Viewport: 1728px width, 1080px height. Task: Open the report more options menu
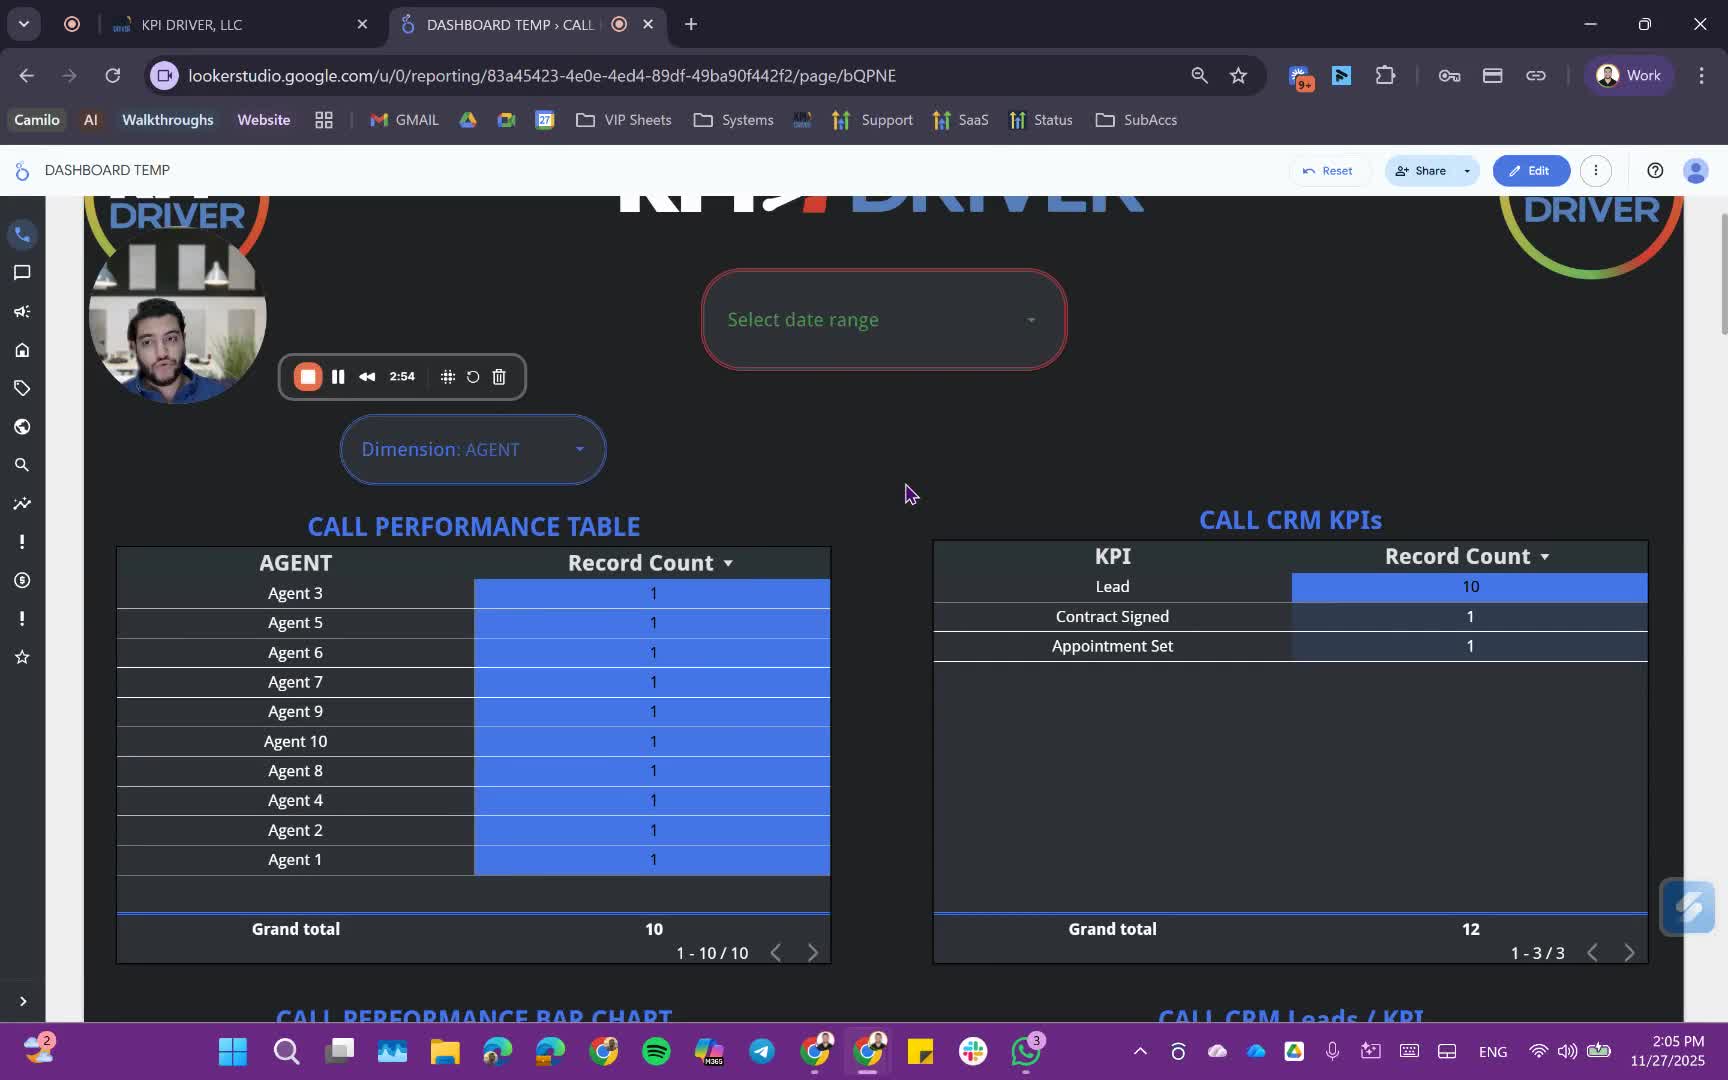pos(1596,171)
